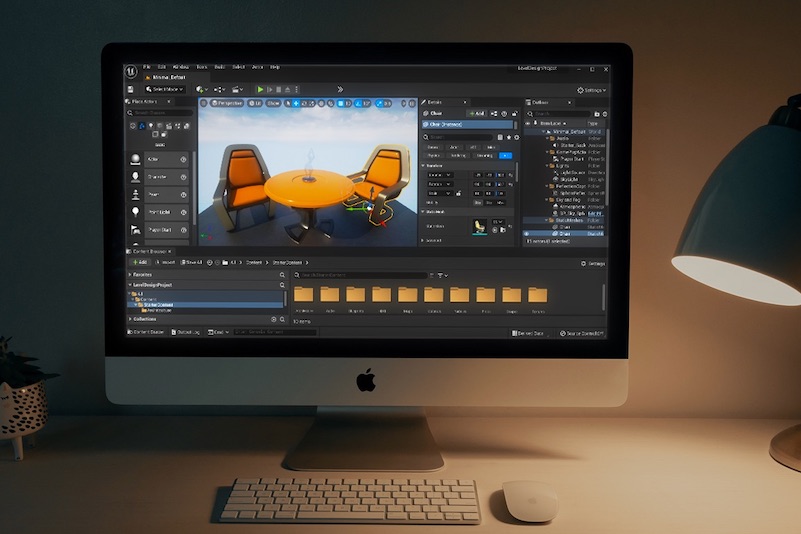Click Save All in Content Browser

coord(192,262)
